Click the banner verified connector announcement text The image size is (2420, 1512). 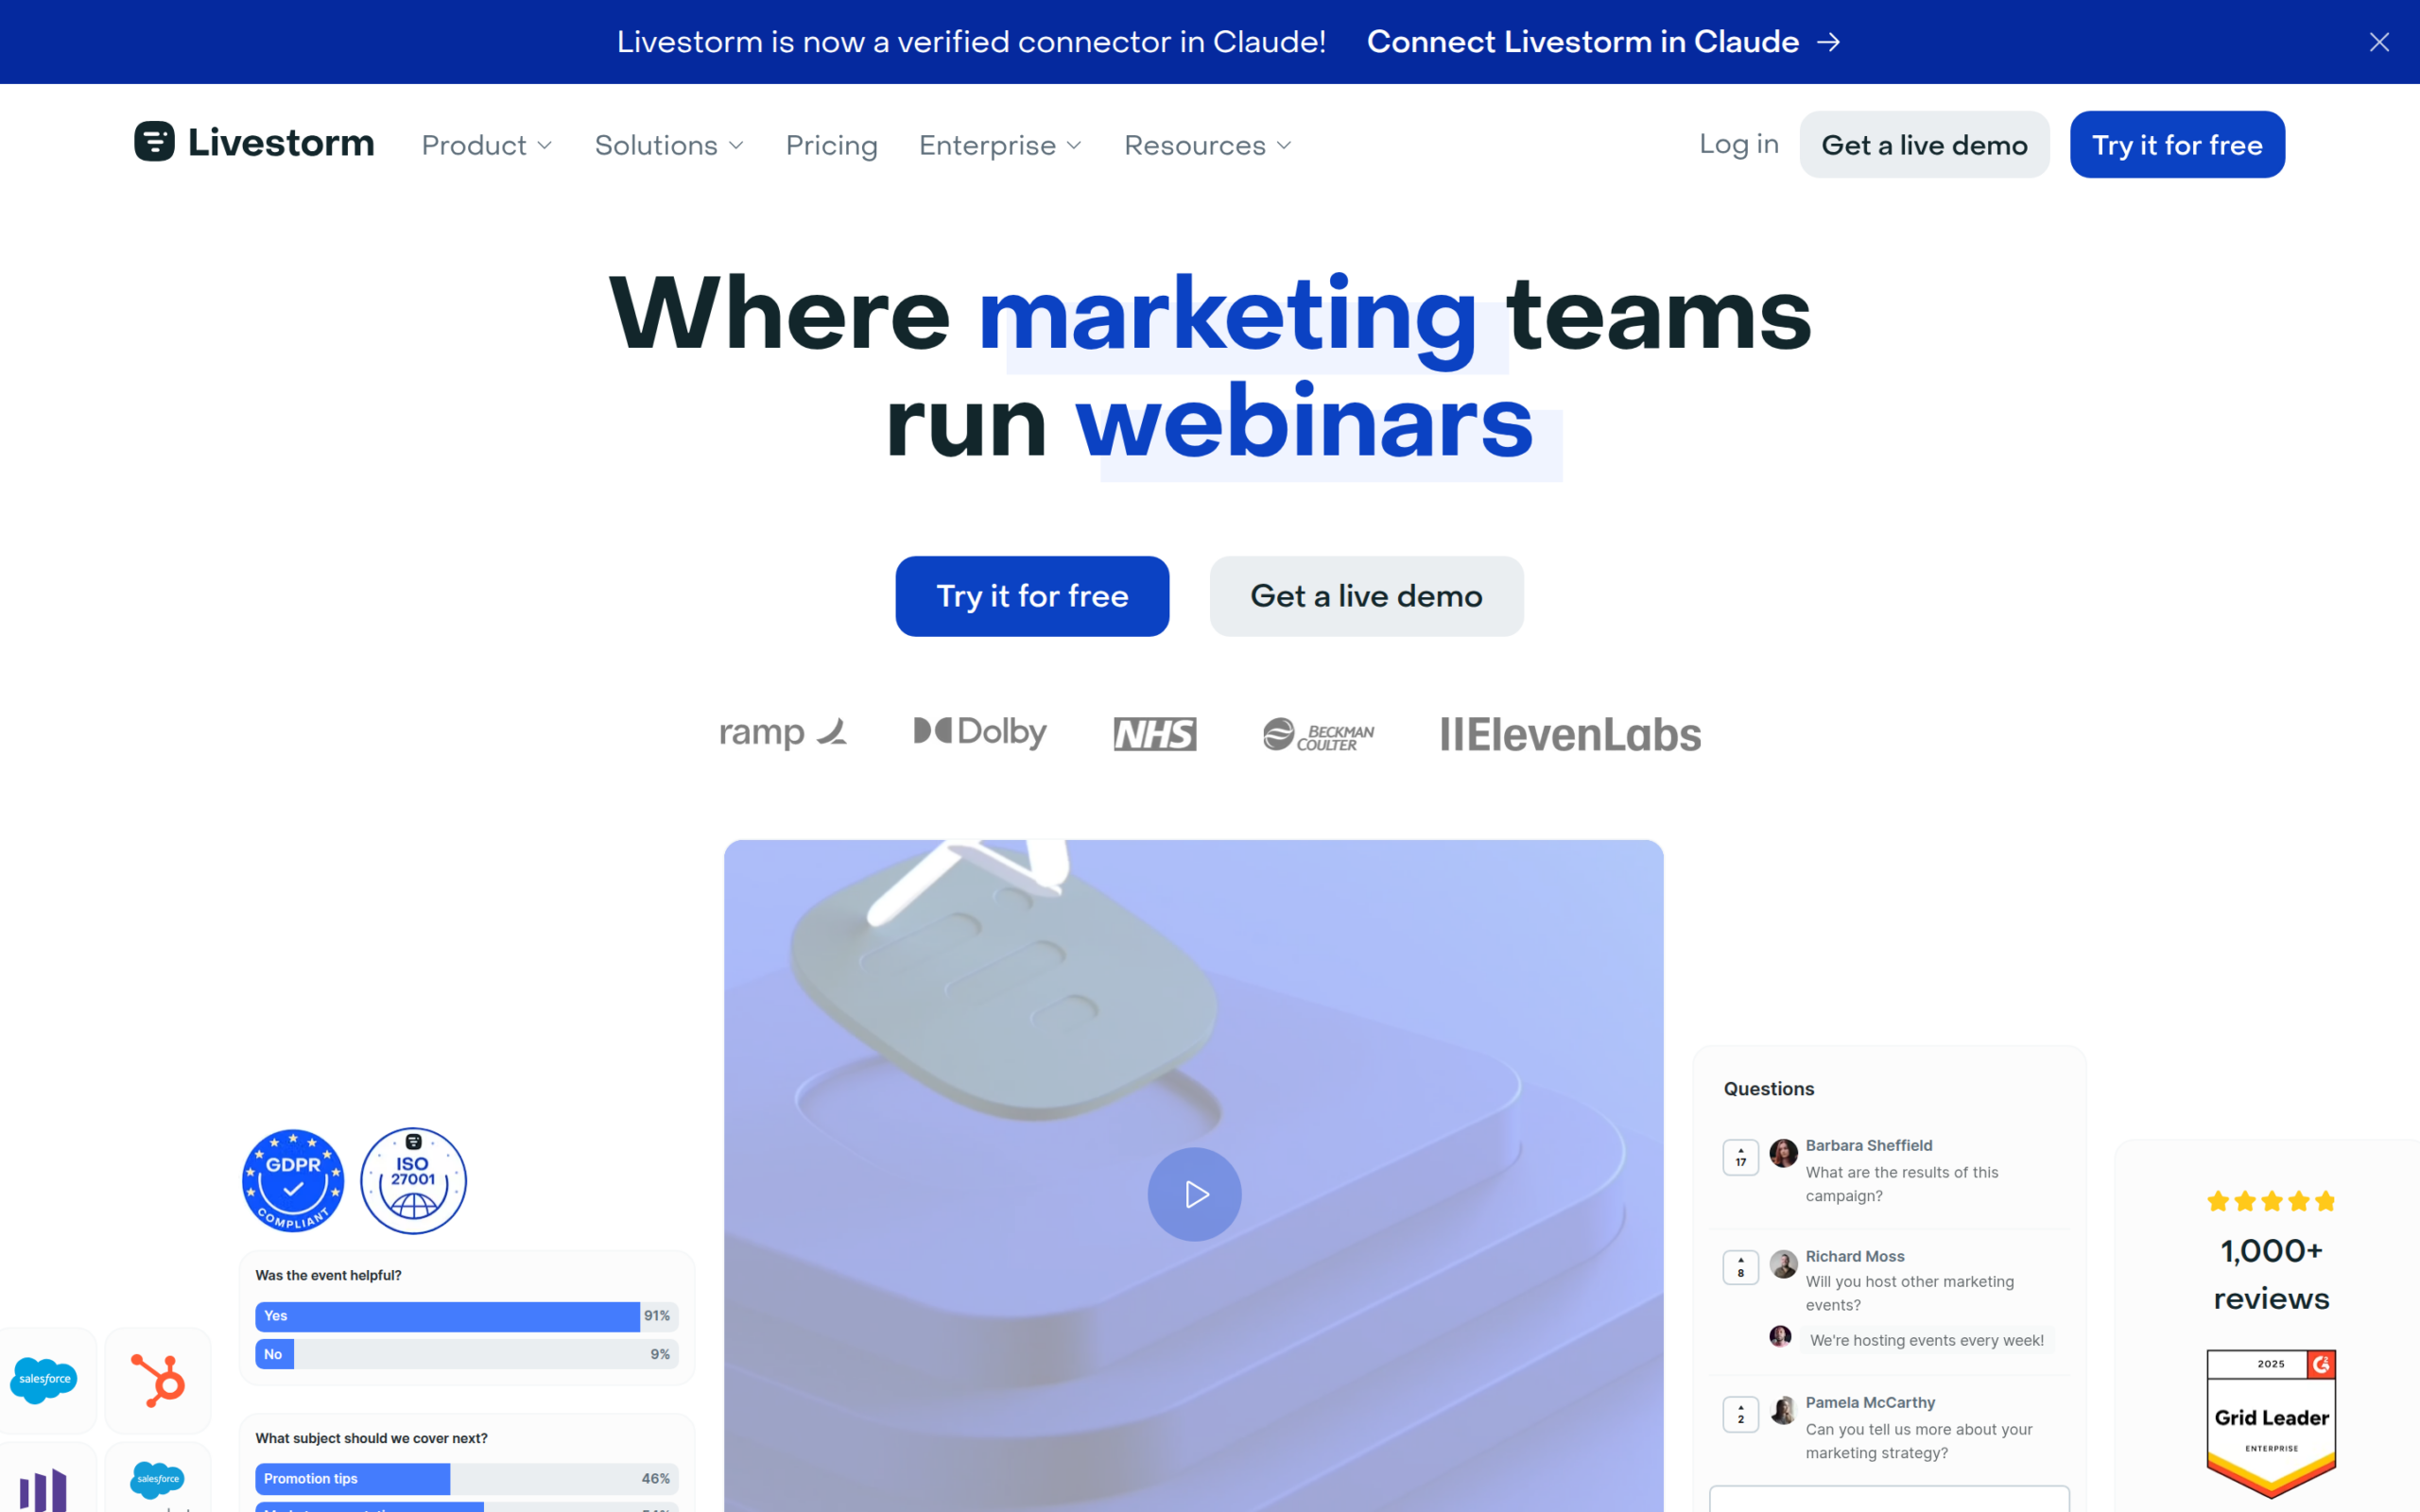point(971,42)
